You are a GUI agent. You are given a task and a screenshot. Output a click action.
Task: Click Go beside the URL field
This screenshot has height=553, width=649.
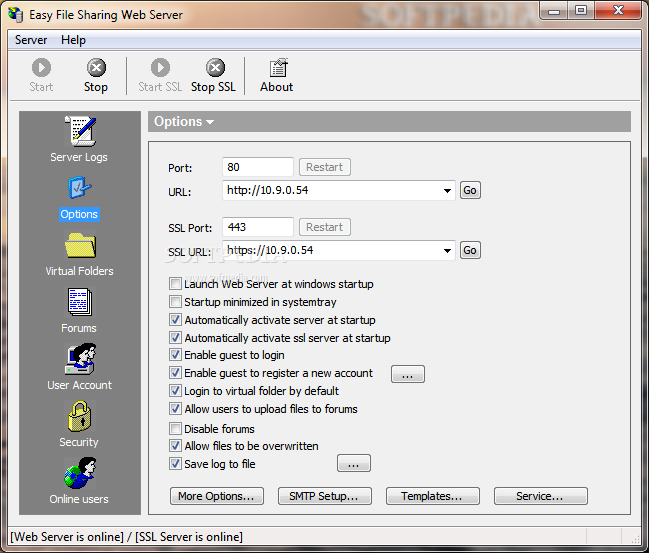[x=470, y=190]
